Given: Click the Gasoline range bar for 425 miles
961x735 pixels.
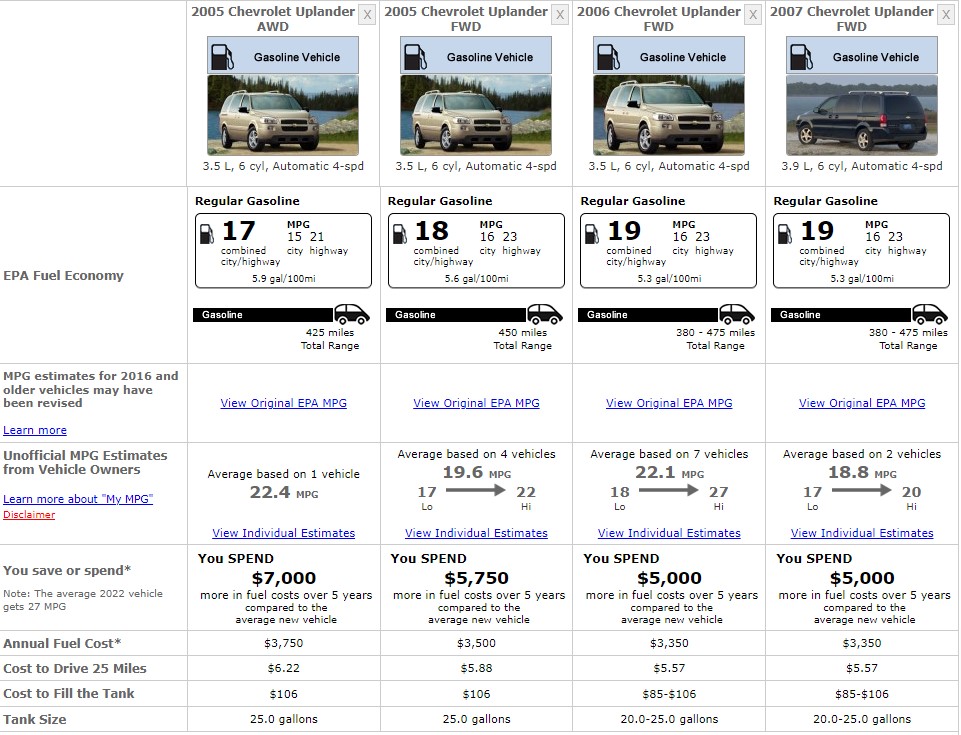Looking at the screenshot, I should [x=264, y=314].
